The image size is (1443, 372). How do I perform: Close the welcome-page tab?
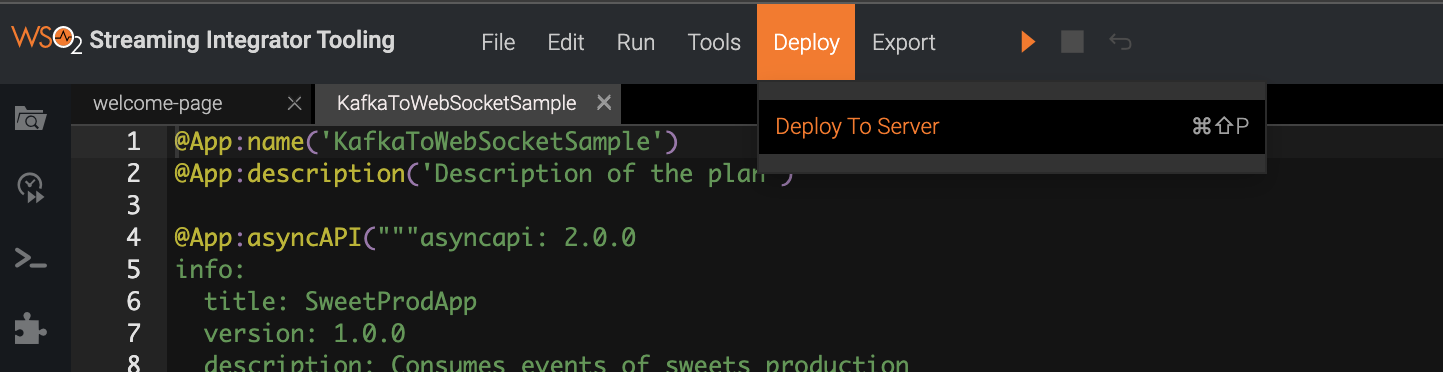point(294,103)
